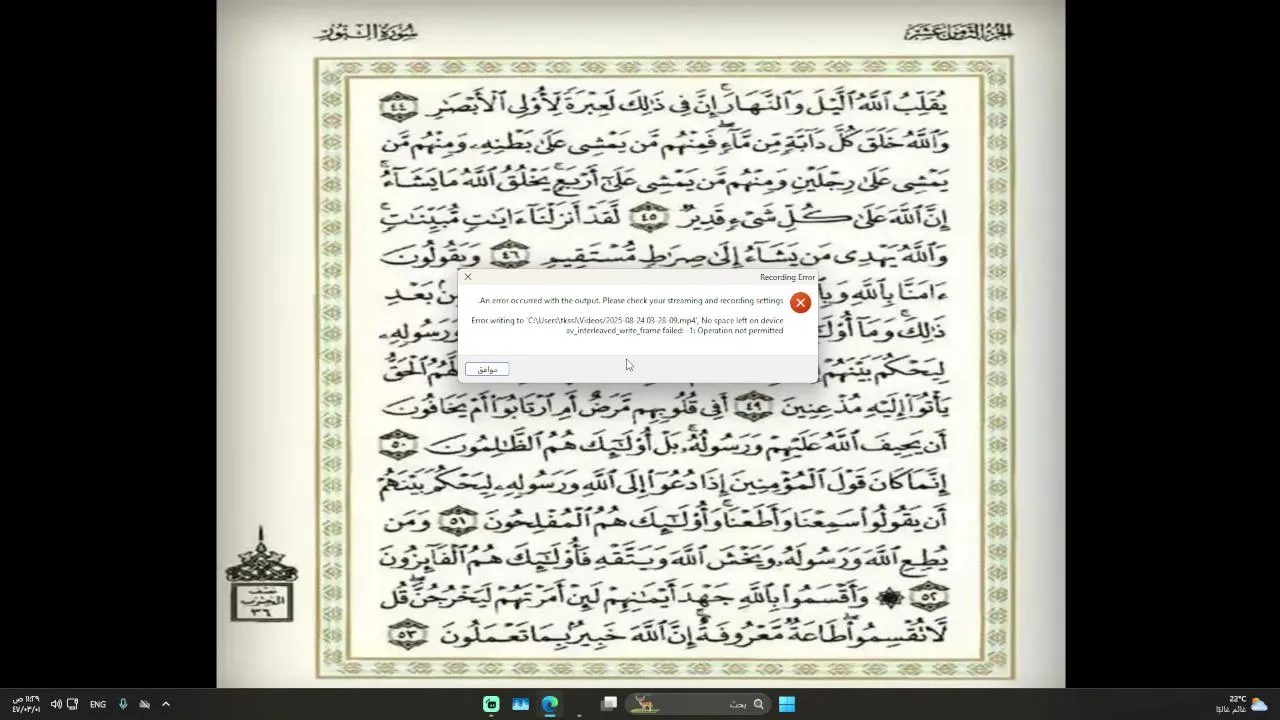Open the weather widget showing 22°C
Viewport: 1280px width, 720px height.
1242,704
